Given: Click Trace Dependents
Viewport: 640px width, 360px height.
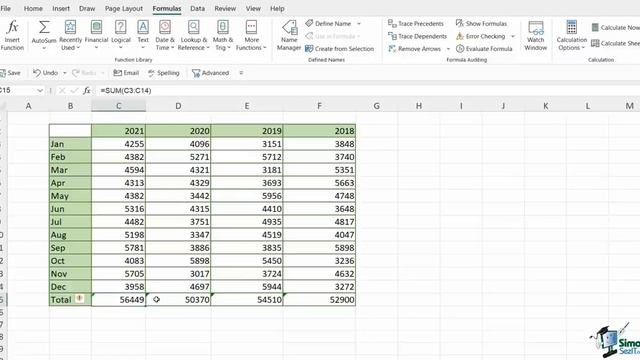Looking at the screenshot, I should pos(418,36).
